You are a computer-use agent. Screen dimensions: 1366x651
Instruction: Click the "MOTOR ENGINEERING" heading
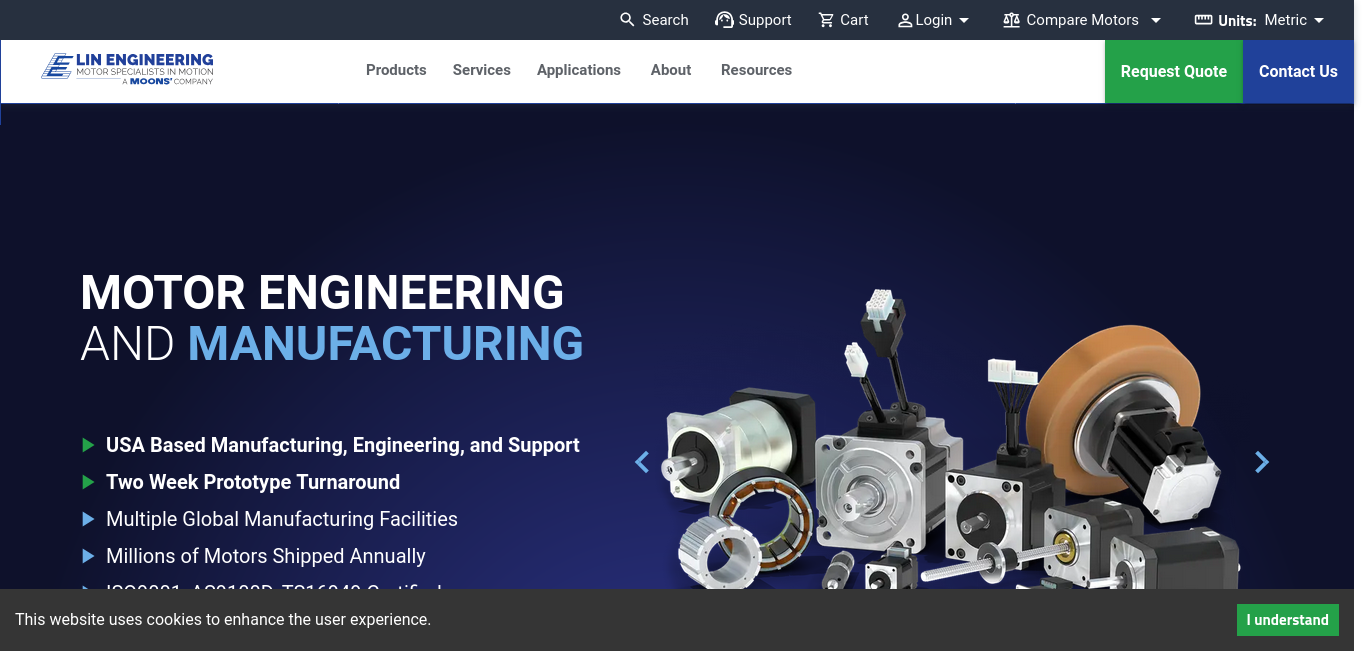point(322,293)
